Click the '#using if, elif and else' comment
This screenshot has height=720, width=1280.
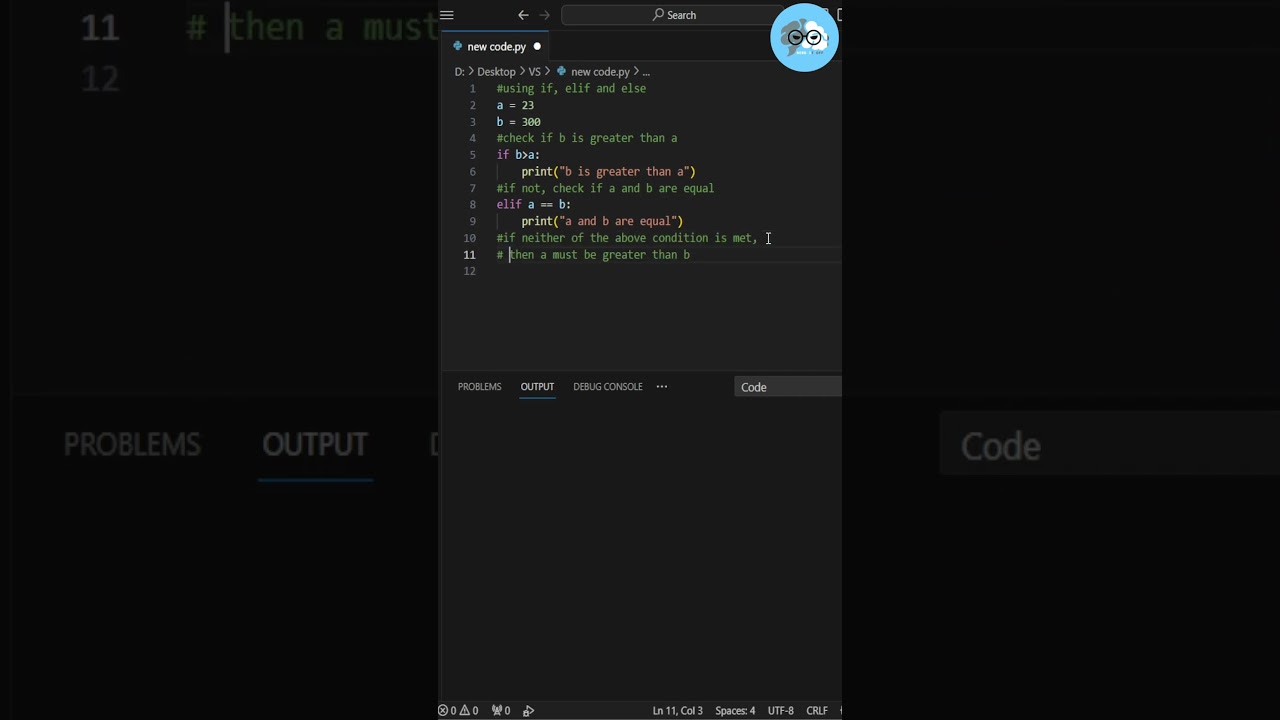pyautogui.click(x=571, y=89)
